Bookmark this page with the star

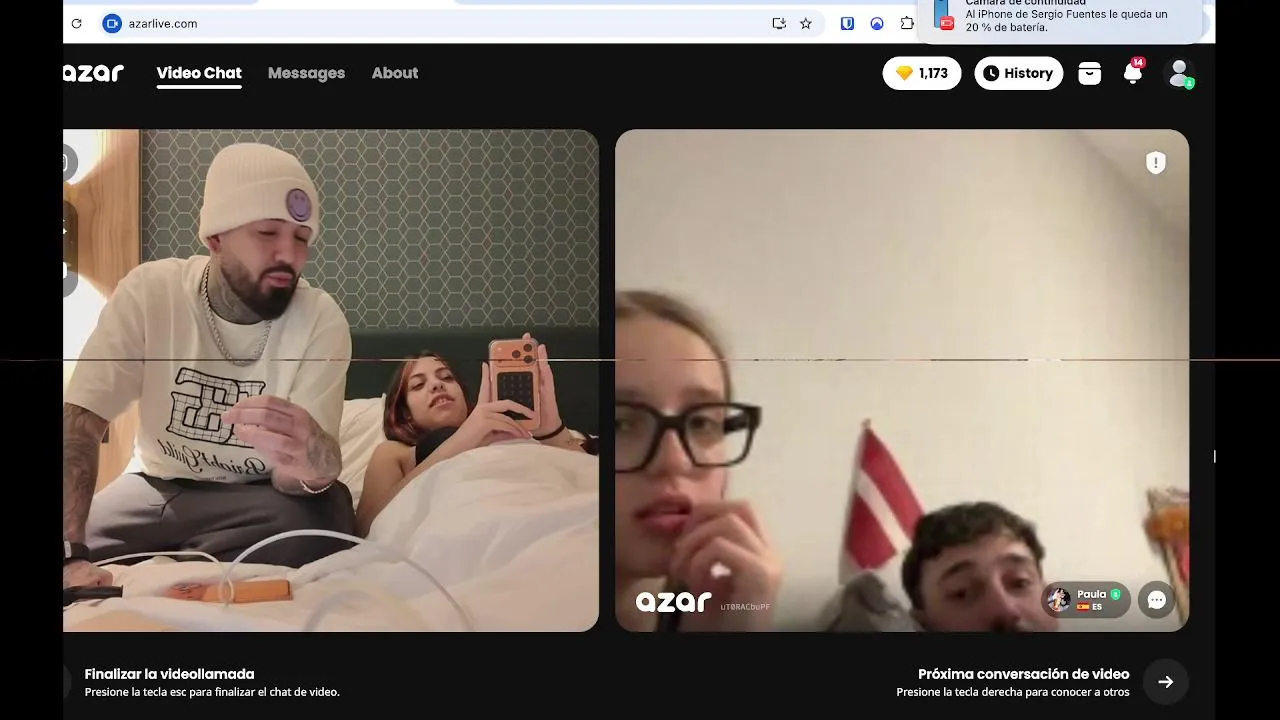coord(806,23)
